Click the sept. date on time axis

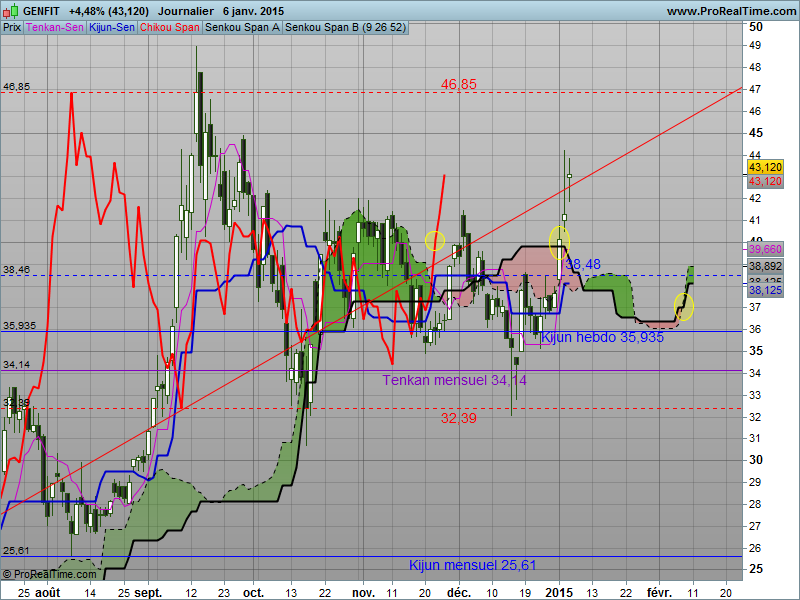148,593
